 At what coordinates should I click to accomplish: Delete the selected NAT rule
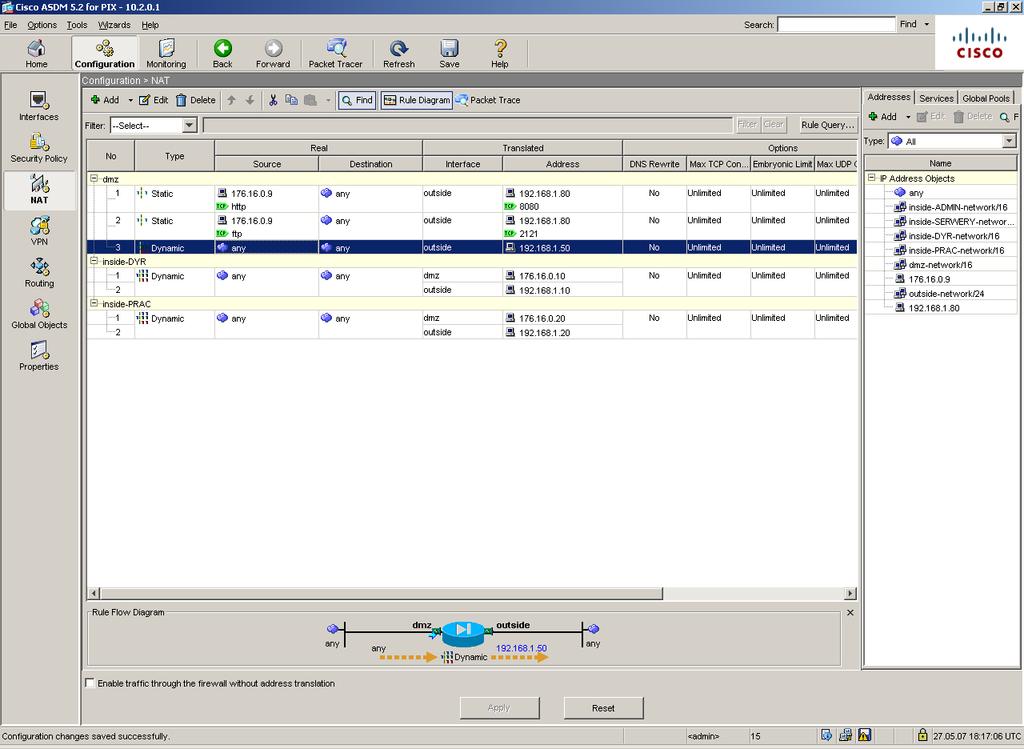tap(195, 100)
